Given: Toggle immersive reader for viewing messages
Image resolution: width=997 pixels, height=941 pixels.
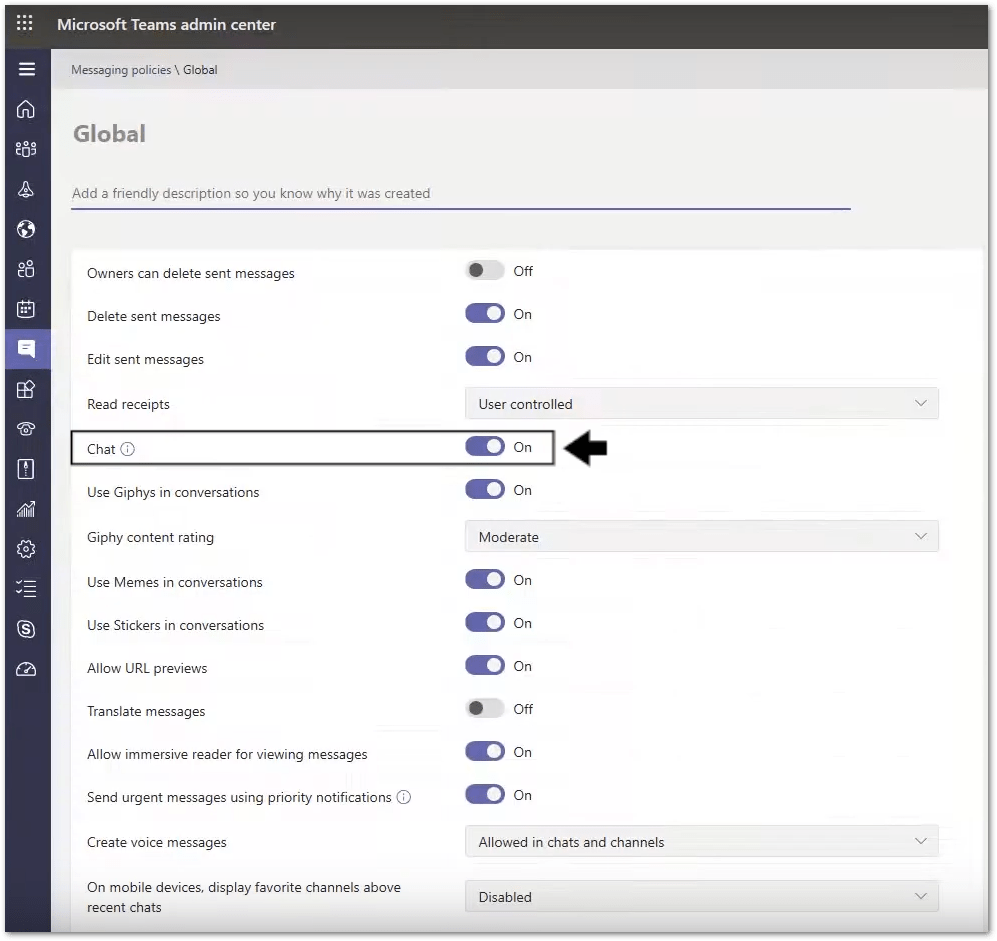Looking at the screenshot, I should [485, 752].
